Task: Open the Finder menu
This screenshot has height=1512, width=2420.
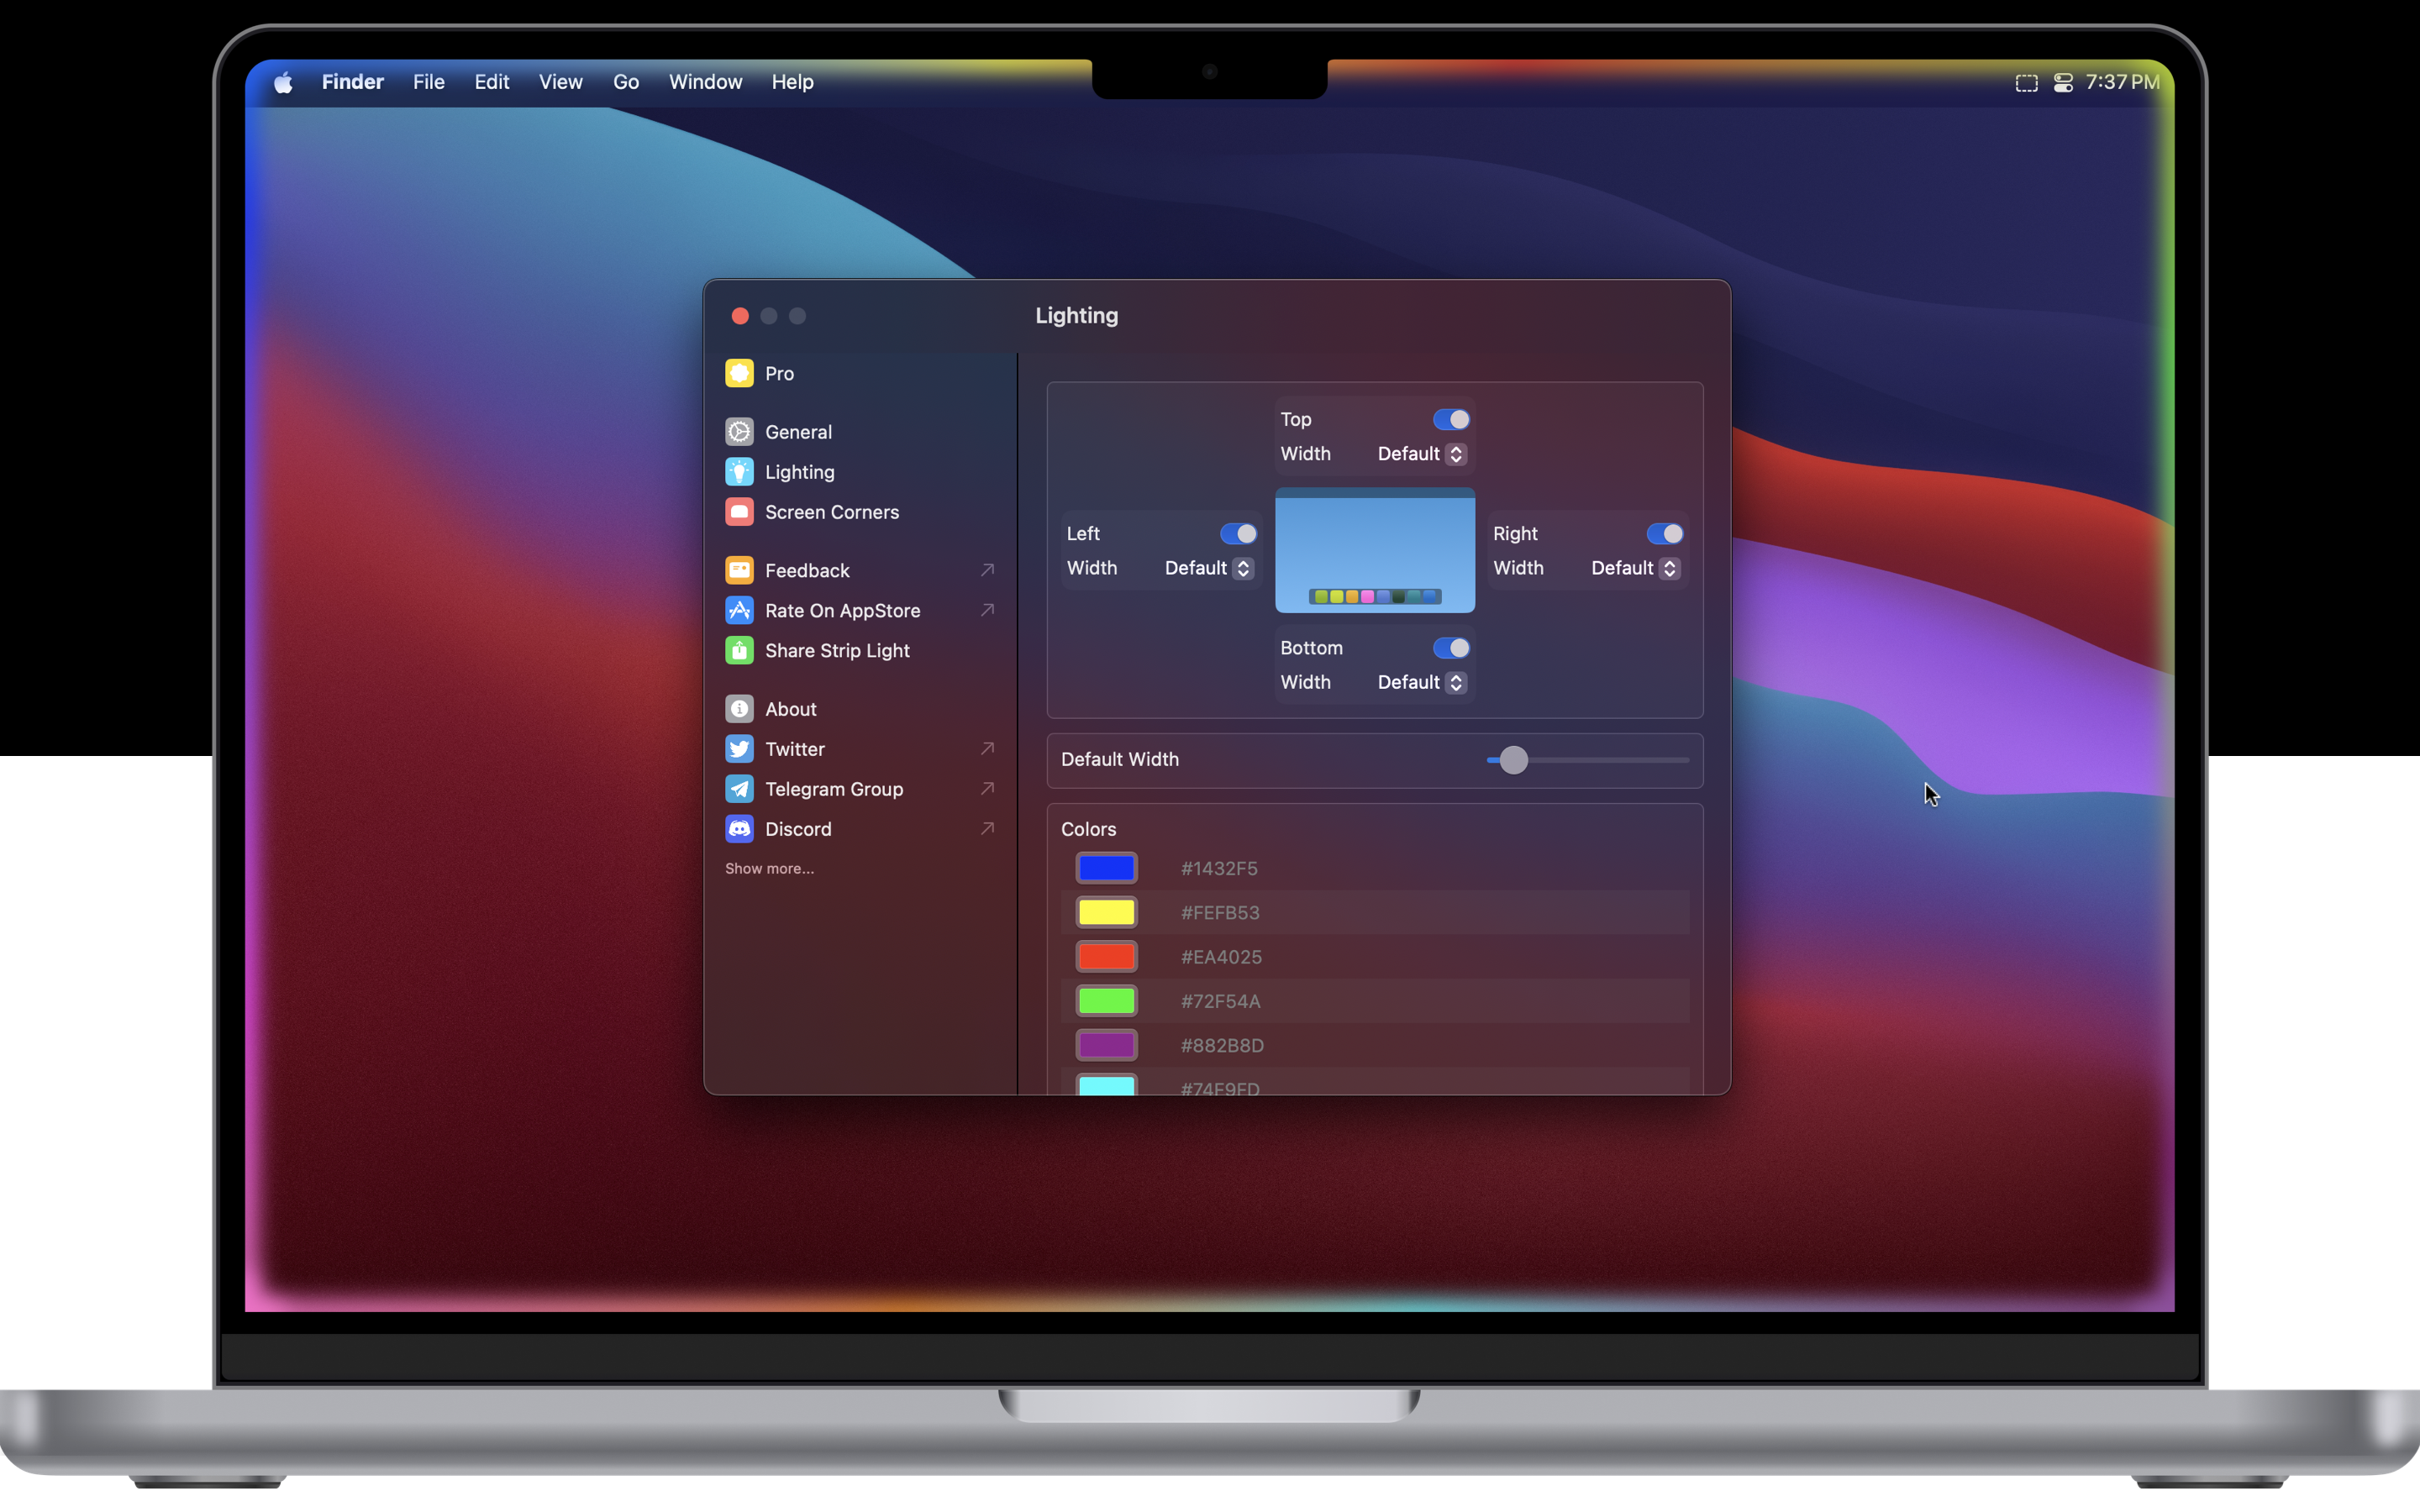Action: coord(353,82)
